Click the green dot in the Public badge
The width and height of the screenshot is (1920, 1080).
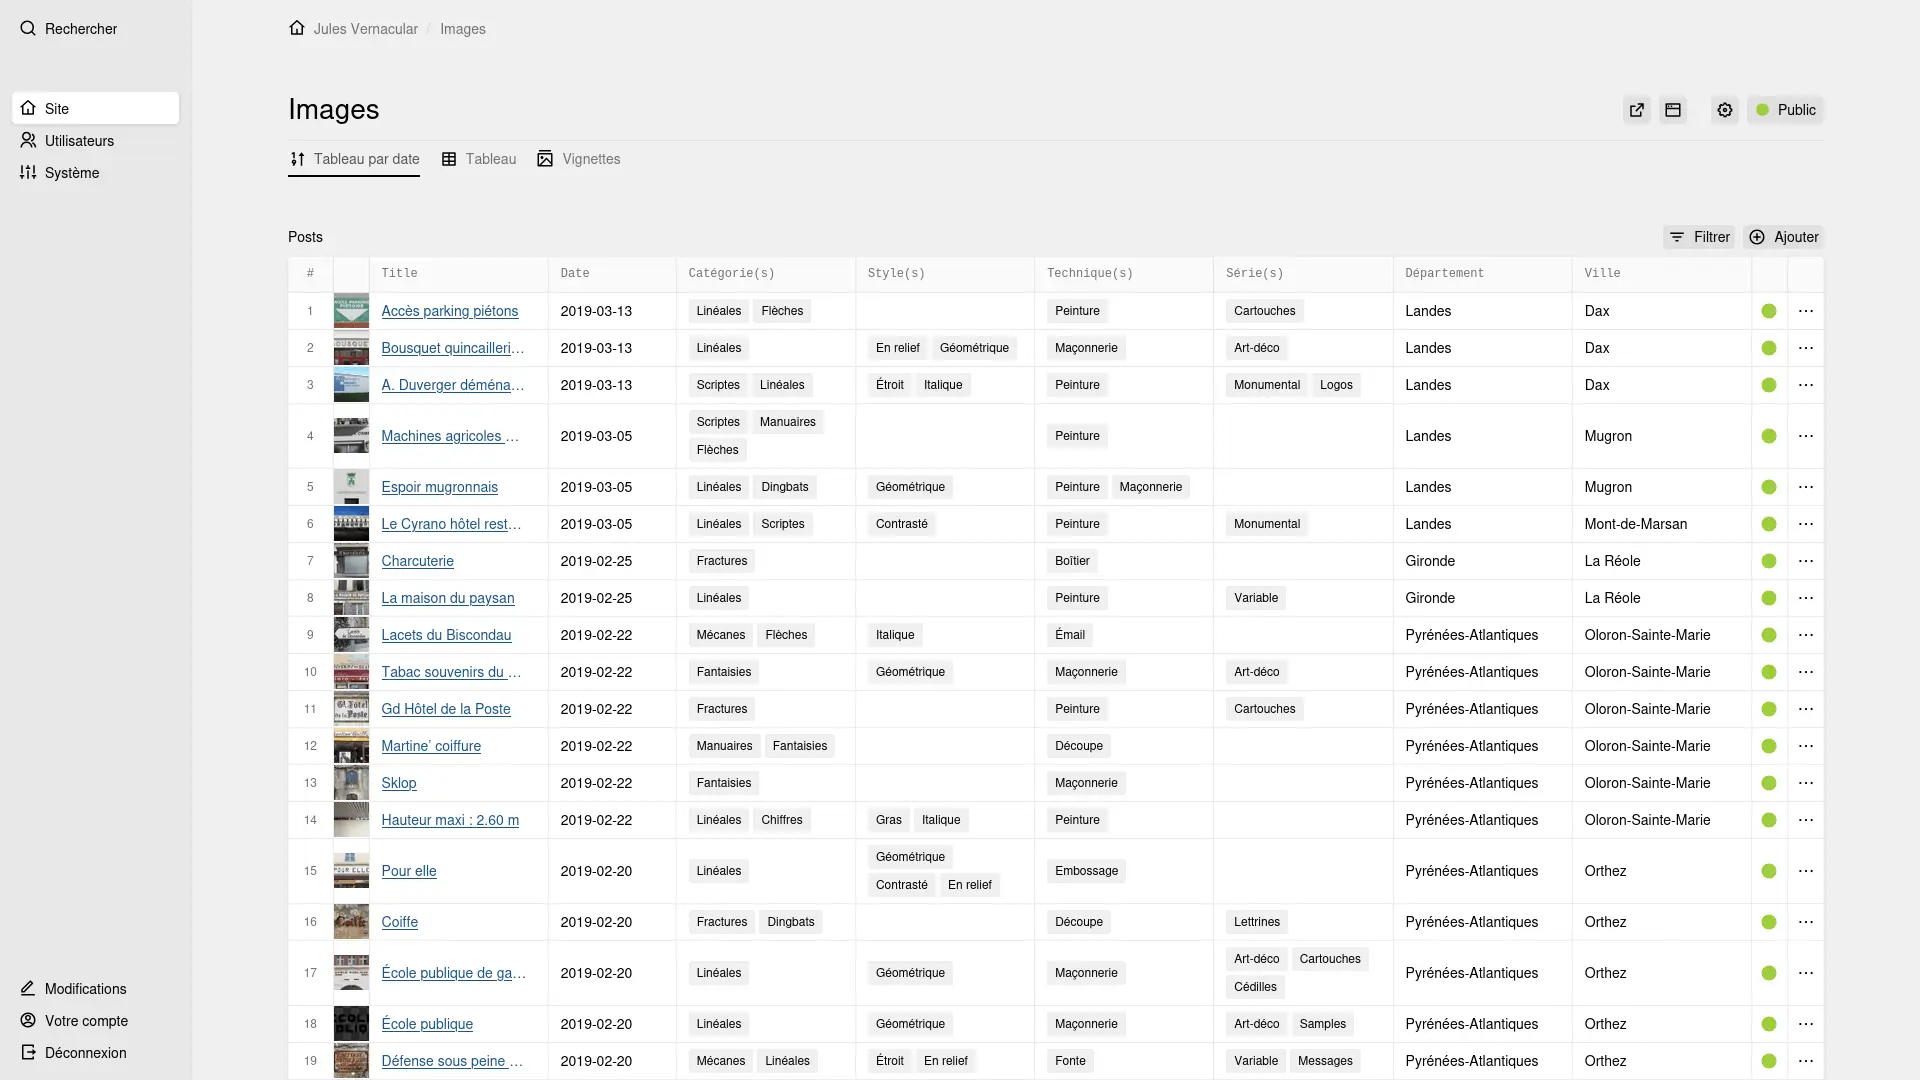[x=1762, y=110]
